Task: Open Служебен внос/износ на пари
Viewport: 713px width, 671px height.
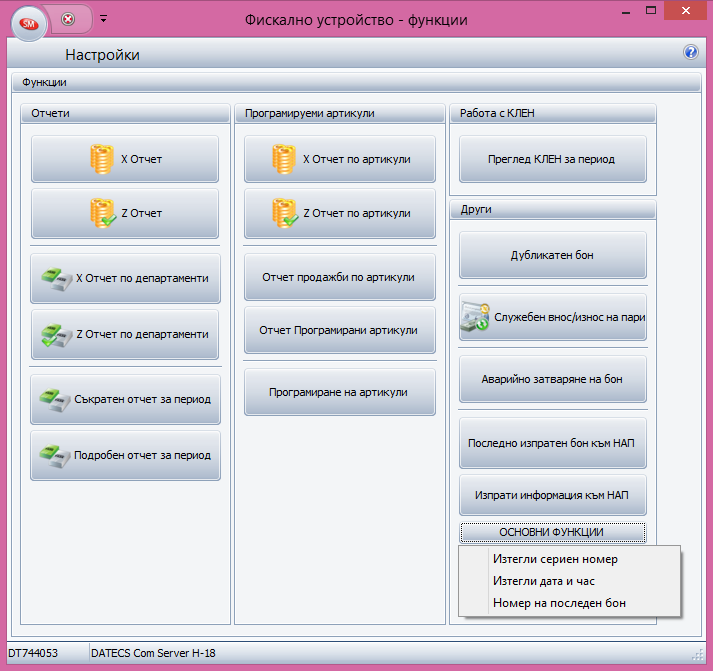Action: (x=552, y=317)
